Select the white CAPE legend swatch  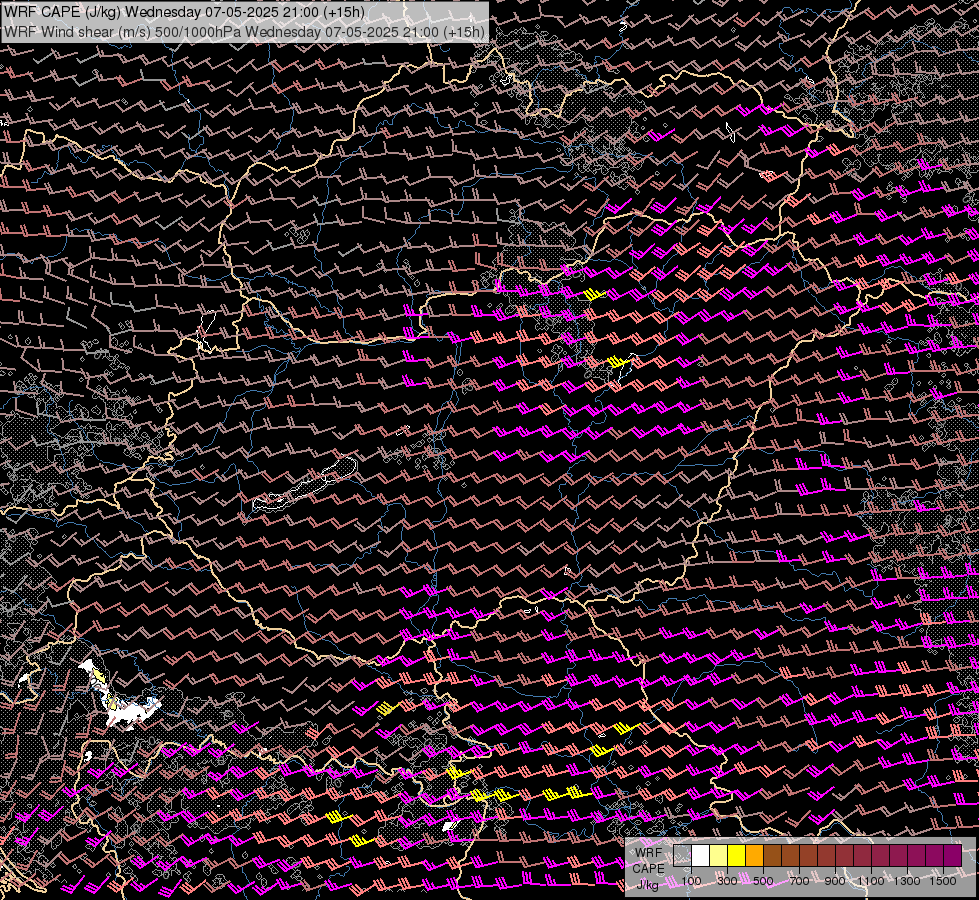[x=701, y=855]
